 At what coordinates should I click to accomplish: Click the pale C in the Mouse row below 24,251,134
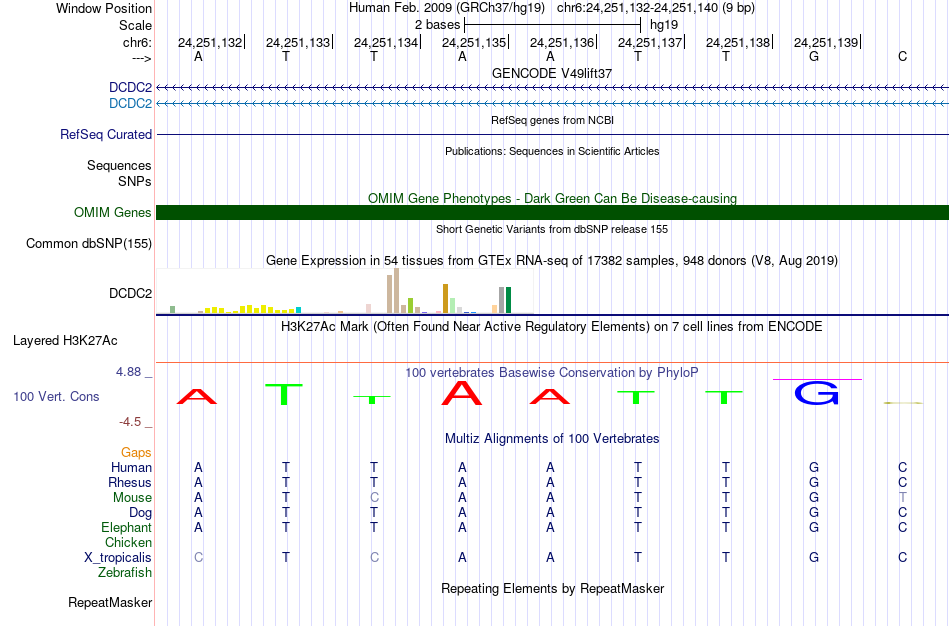(x=374, y=498)
